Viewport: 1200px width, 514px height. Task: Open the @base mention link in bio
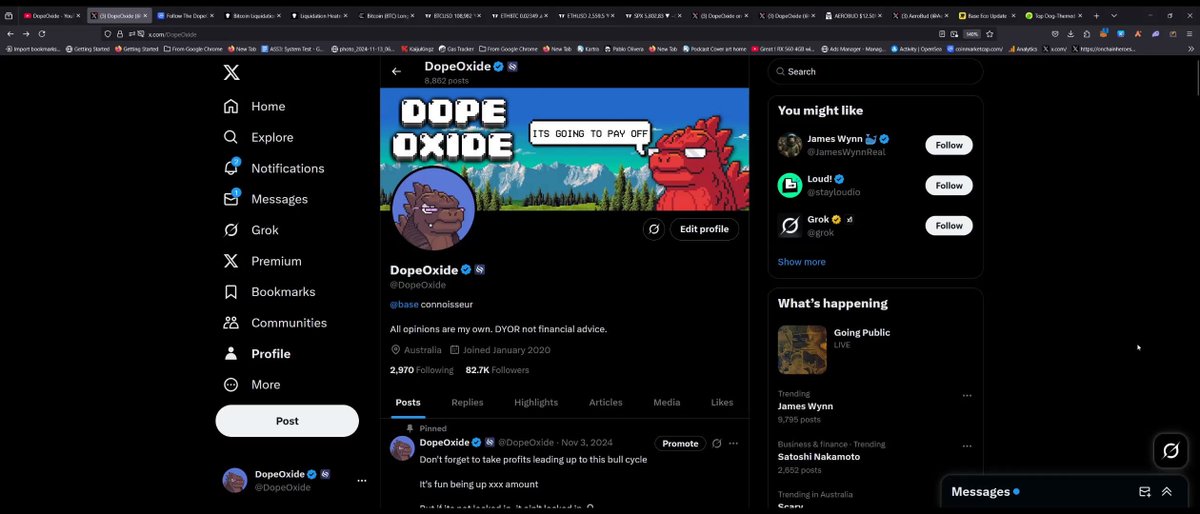(404, 304)
